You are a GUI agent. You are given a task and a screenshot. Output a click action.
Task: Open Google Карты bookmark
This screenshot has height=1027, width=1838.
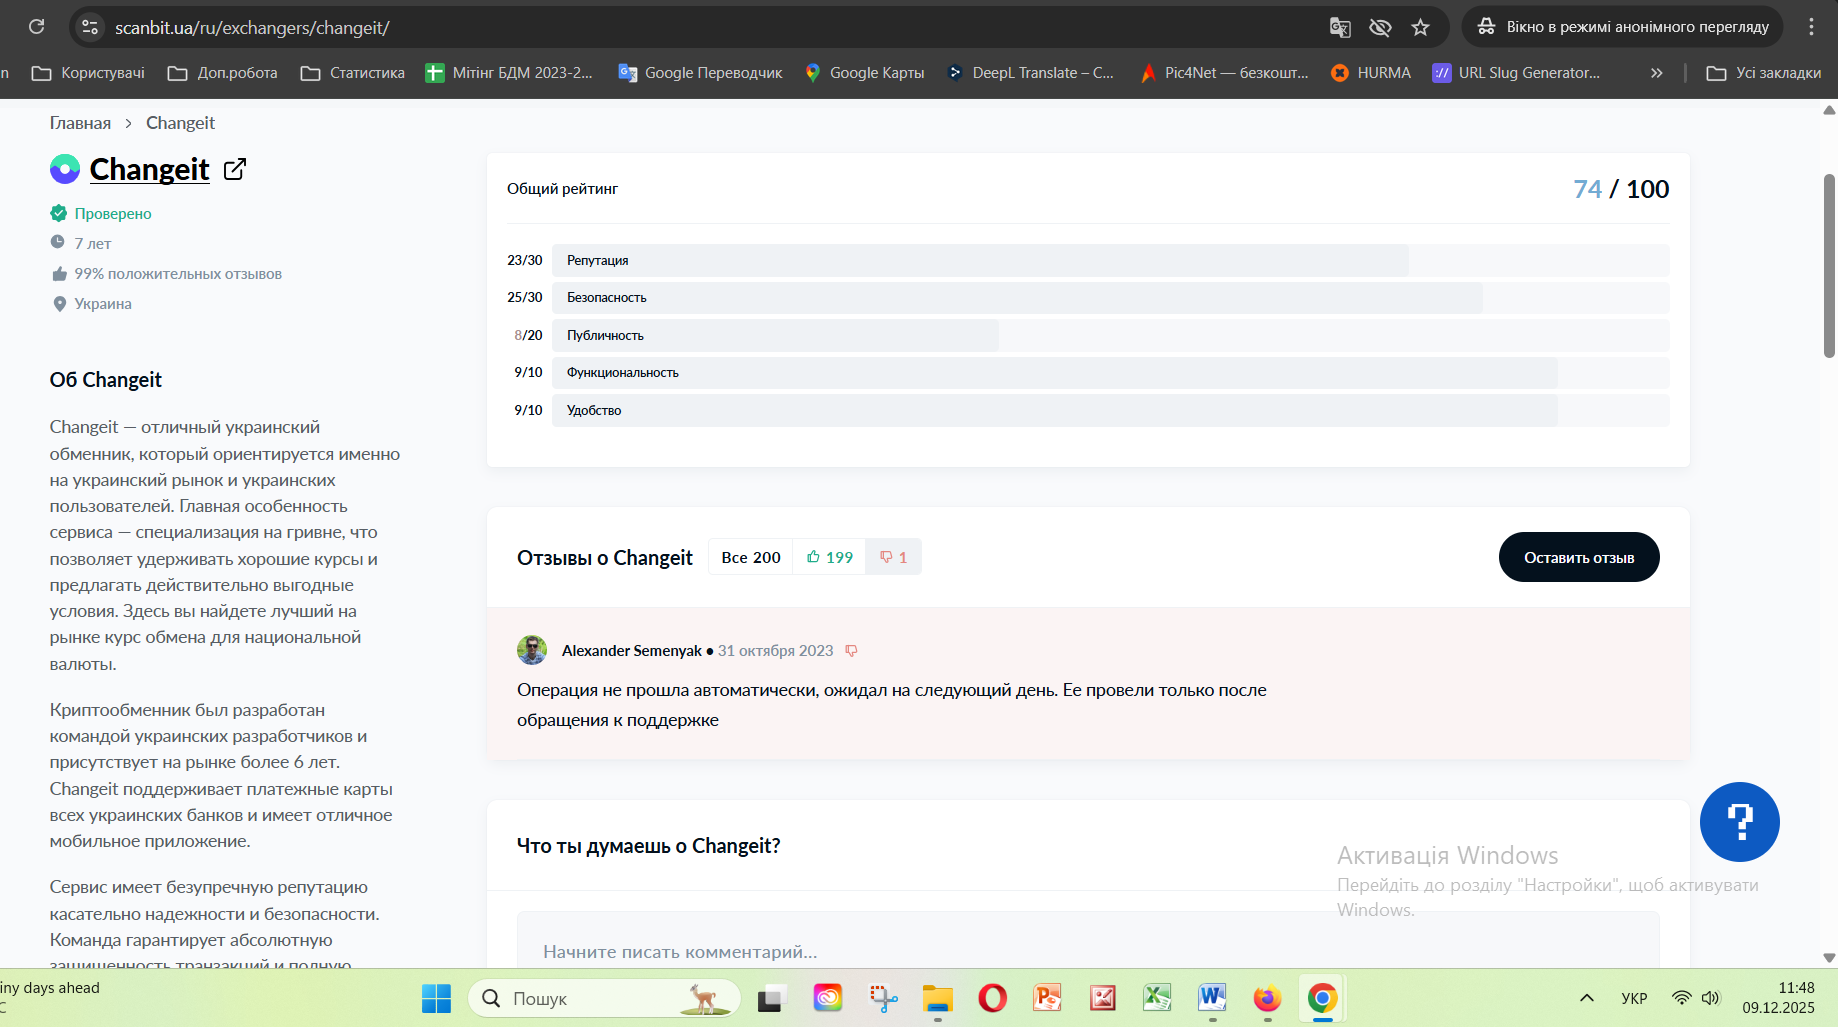tap(864, 73)
